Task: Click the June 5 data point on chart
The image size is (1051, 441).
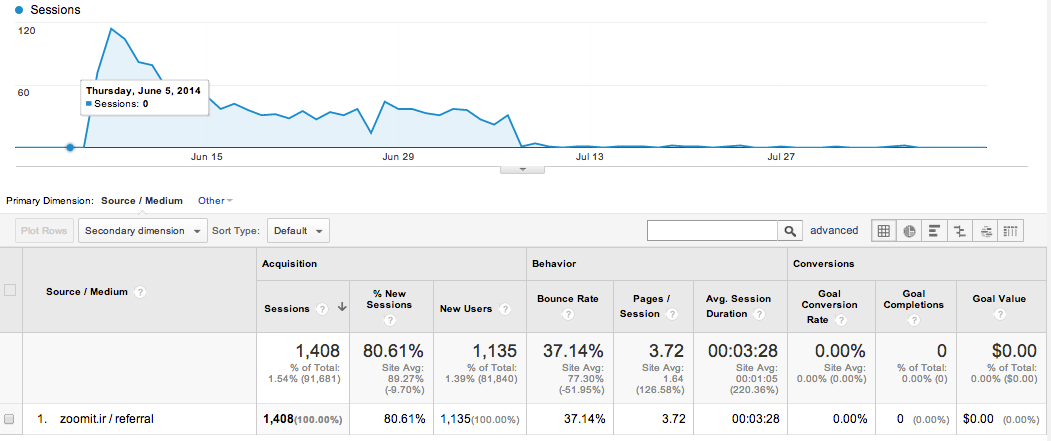Action: [x=70, y=147]
